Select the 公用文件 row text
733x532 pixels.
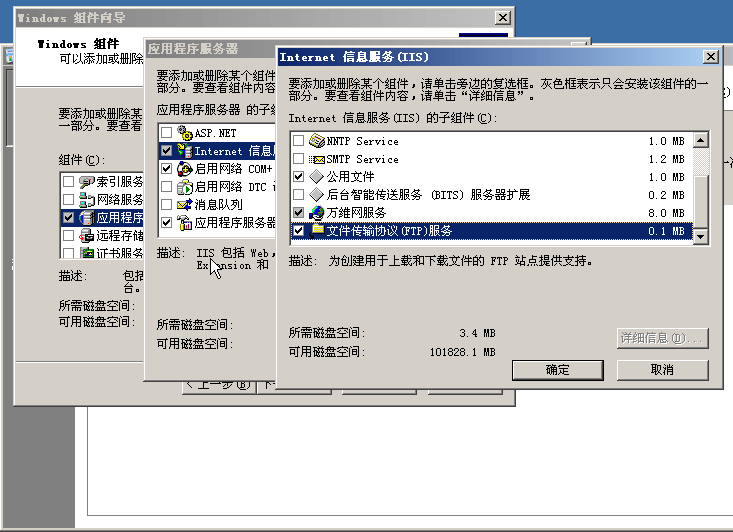[x=350, y=177]
